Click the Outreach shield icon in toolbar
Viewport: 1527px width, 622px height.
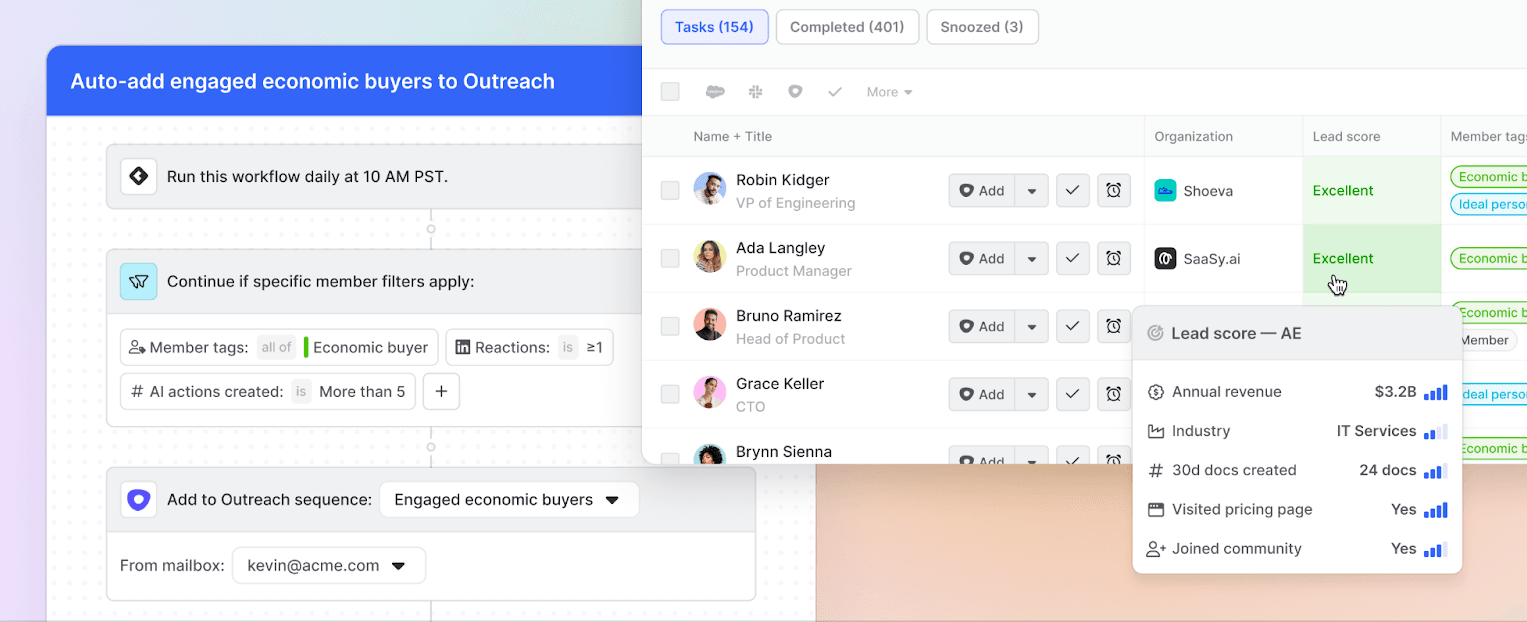795,92
